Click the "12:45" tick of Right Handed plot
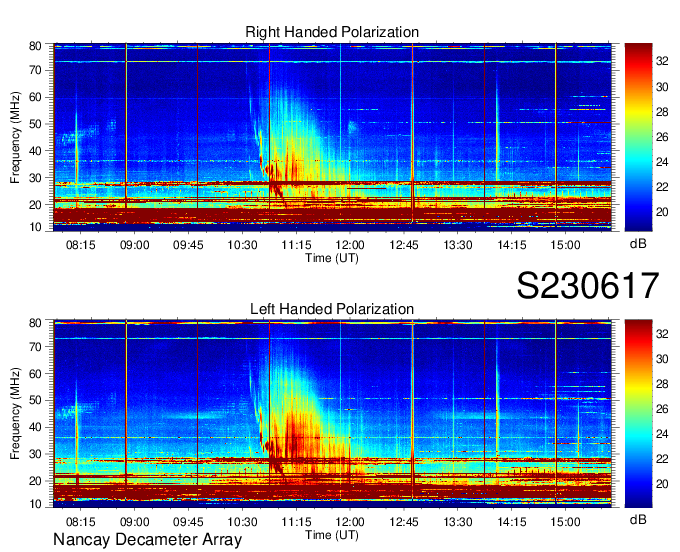 pos(404,245)
